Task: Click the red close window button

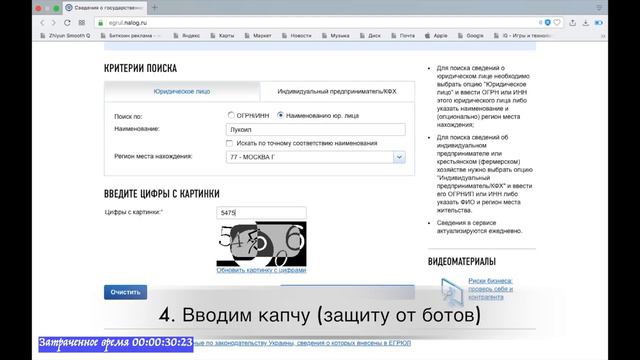Action: click(38, 8)
